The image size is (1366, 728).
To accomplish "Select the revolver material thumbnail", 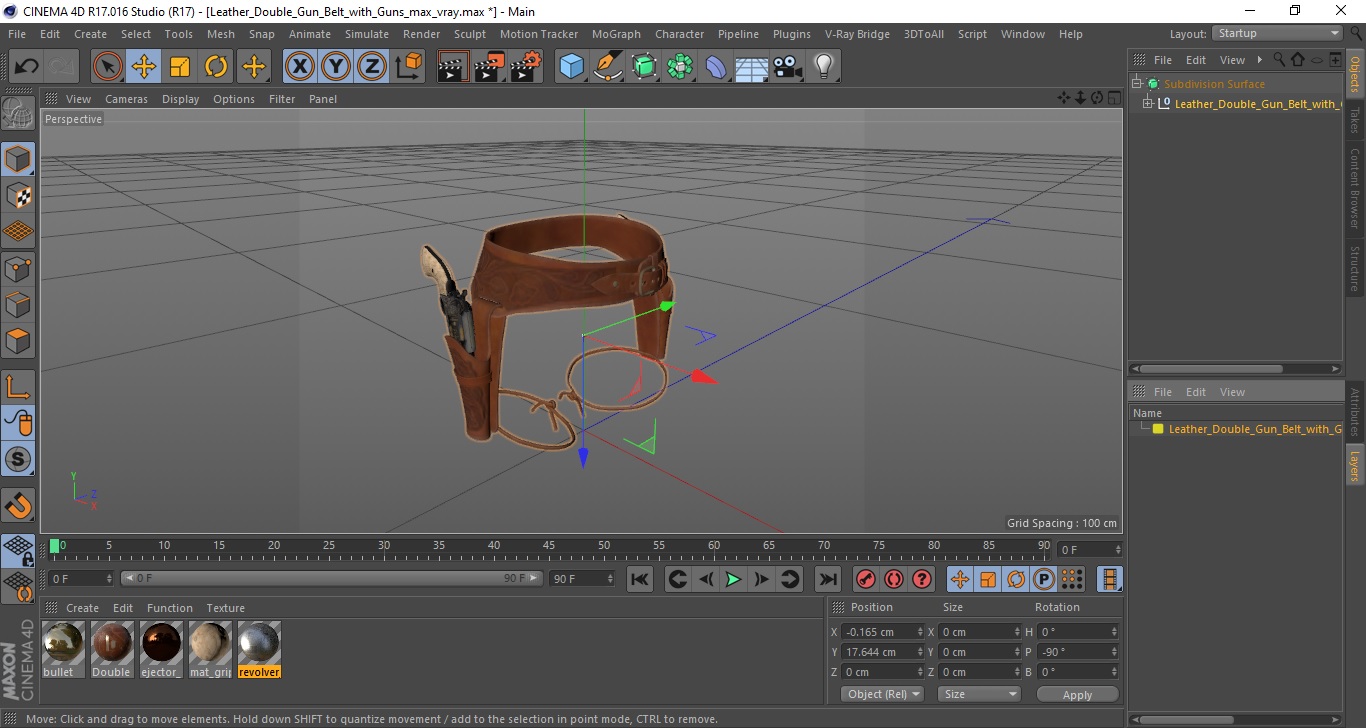I will point(259,648).
